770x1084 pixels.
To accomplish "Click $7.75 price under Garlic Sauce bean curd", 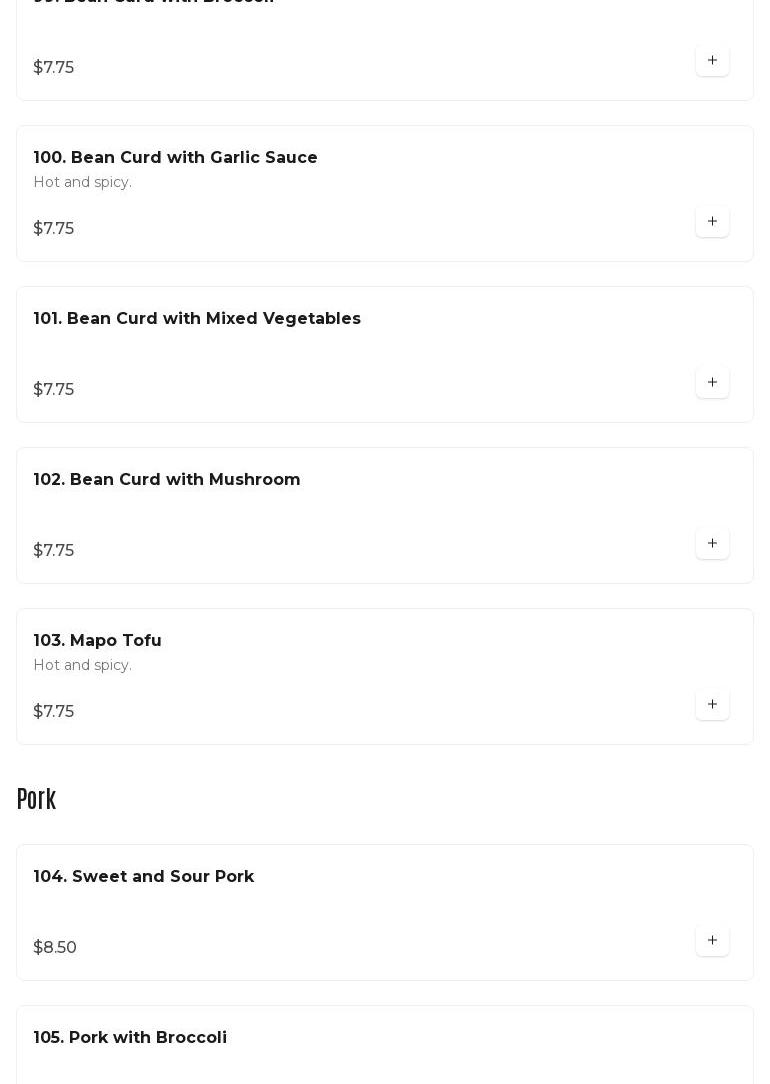I will 54,228.
